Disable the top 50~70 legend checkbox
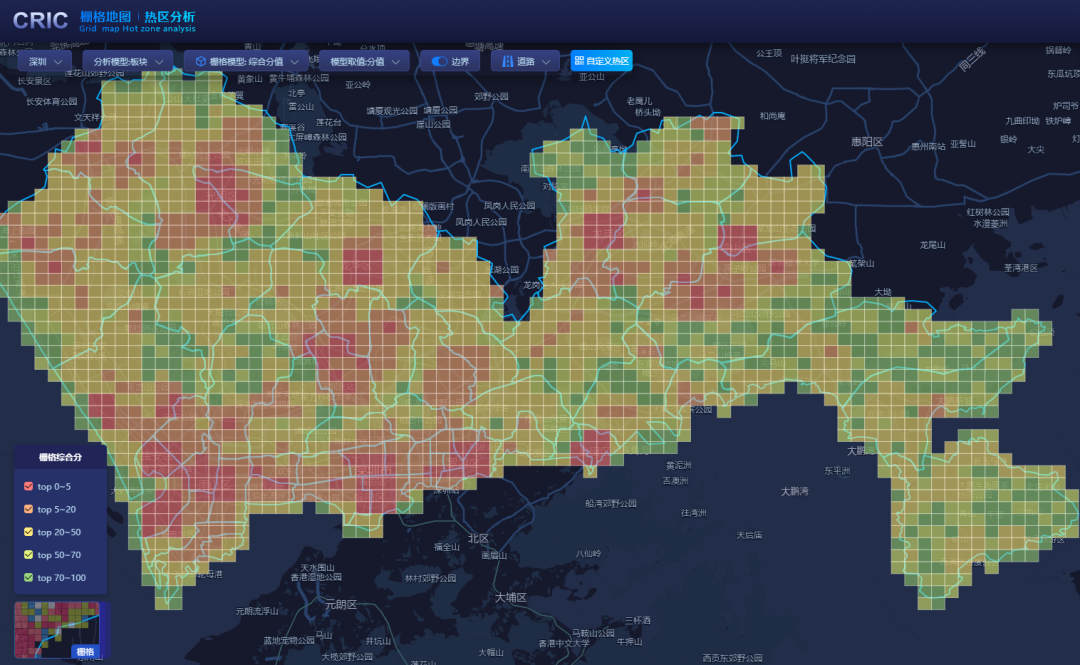 pyautogui.click(x=29, y=554)
